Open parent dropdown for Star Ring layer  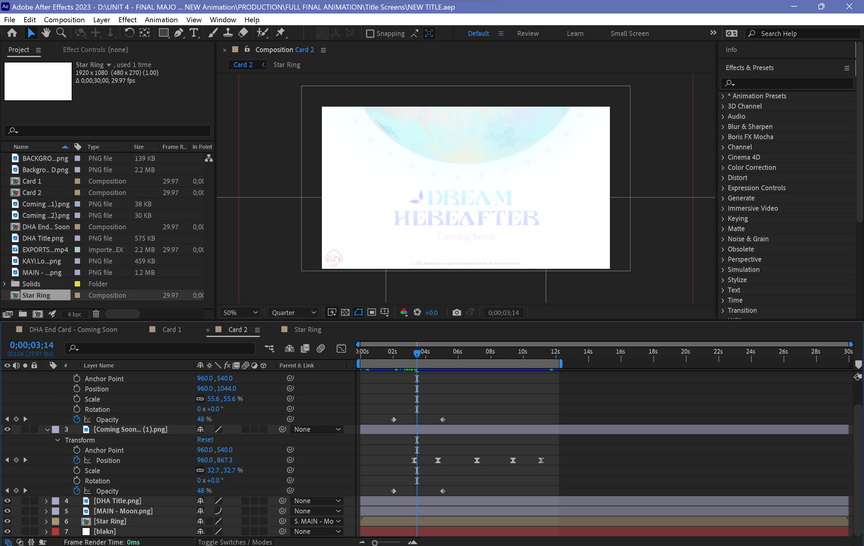[x=317, y=521]
